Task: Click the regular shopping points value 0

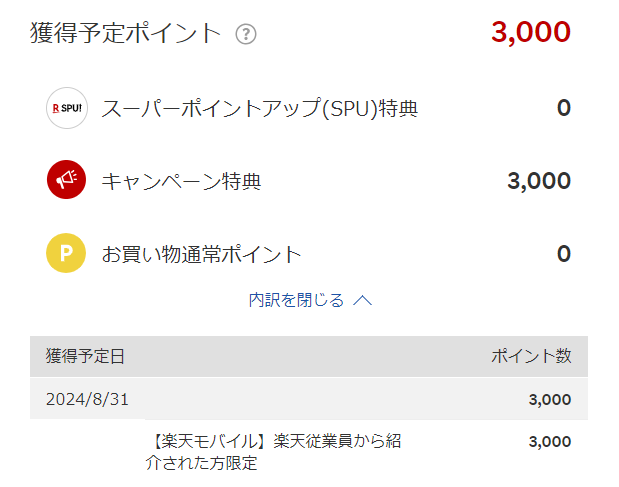Action: tap(564, 253)
